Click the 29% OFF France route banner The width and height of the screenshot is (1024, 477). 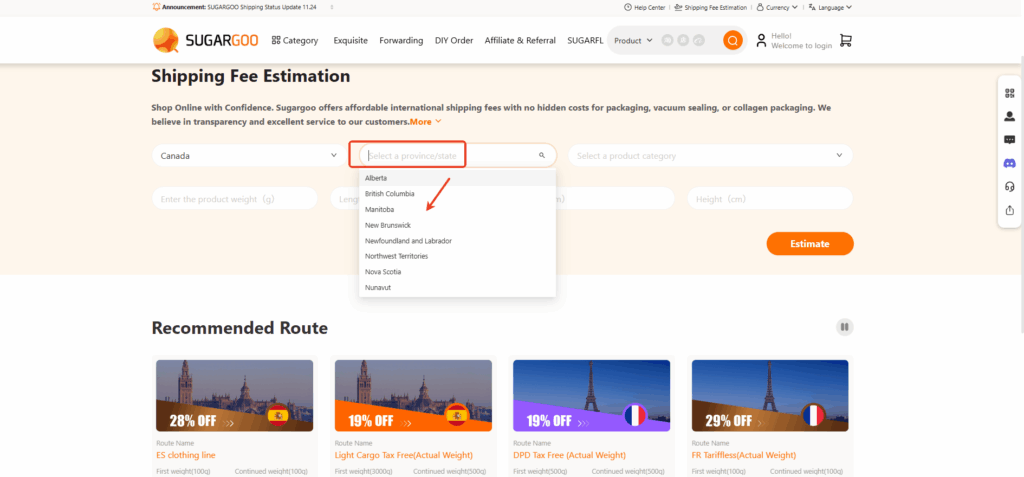click(770, 395)
